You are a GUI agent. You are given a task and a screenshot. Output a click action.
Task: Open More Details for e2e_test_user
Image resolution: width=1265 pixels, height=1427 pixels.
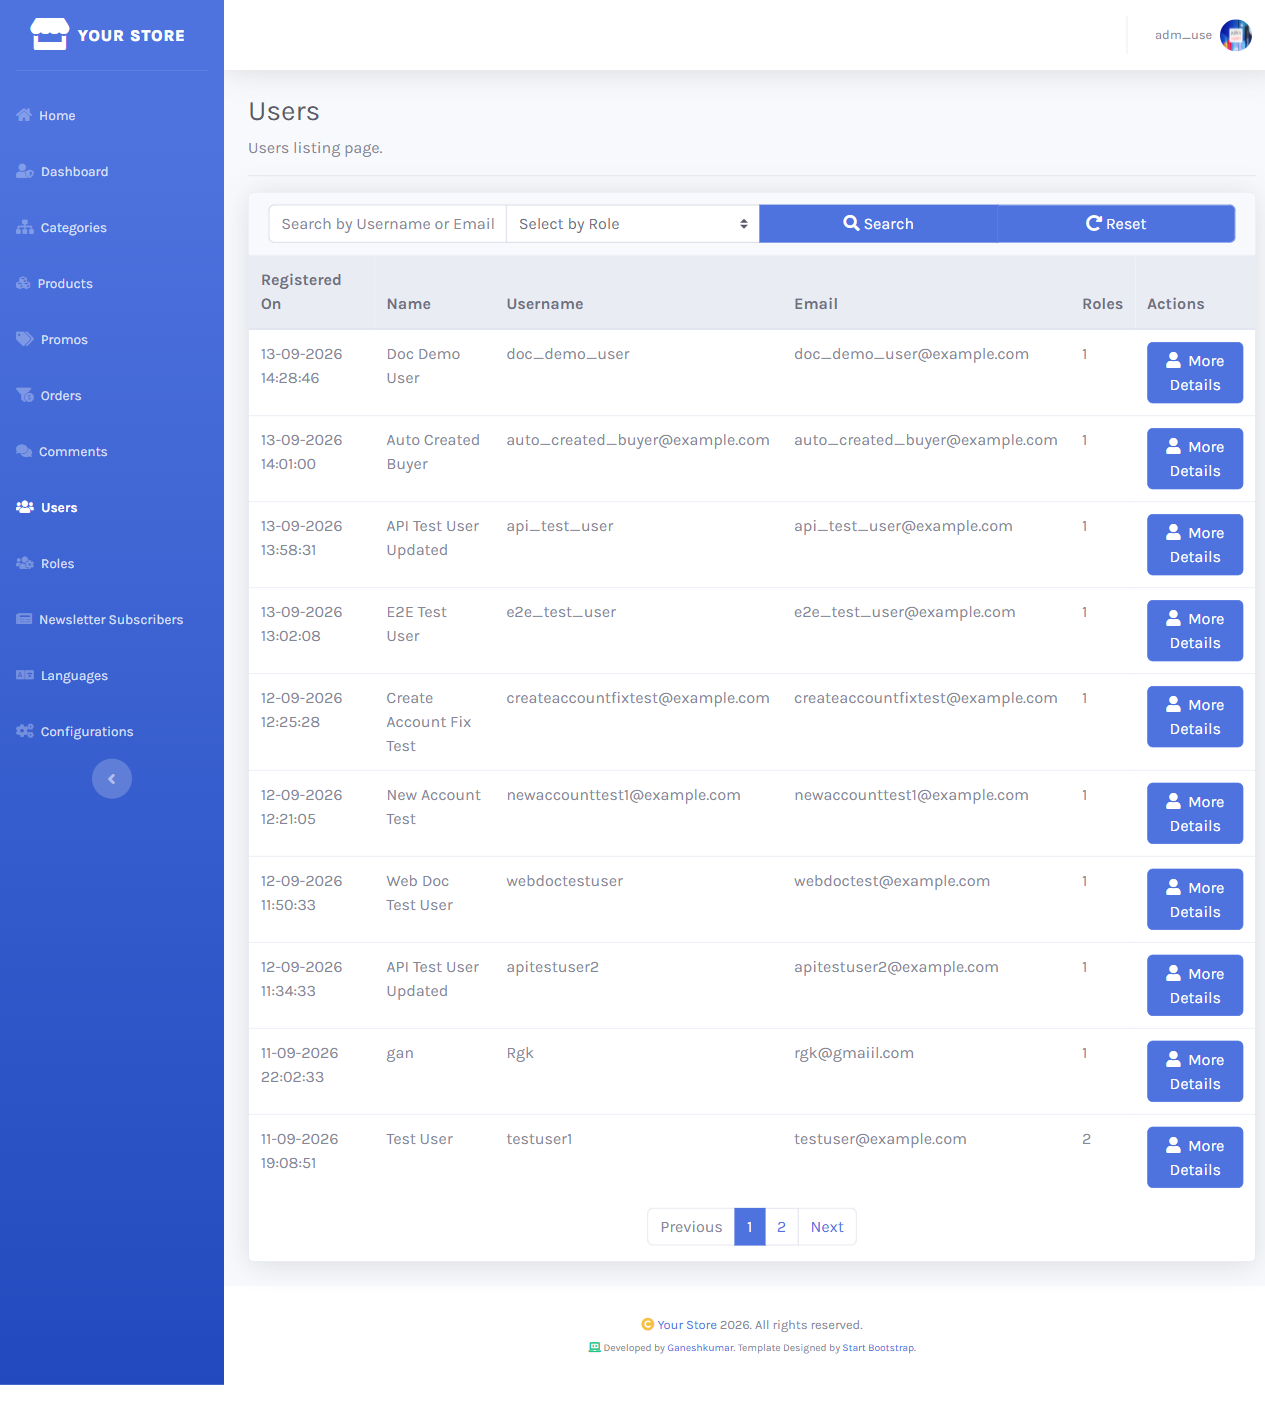point(1195,631)
